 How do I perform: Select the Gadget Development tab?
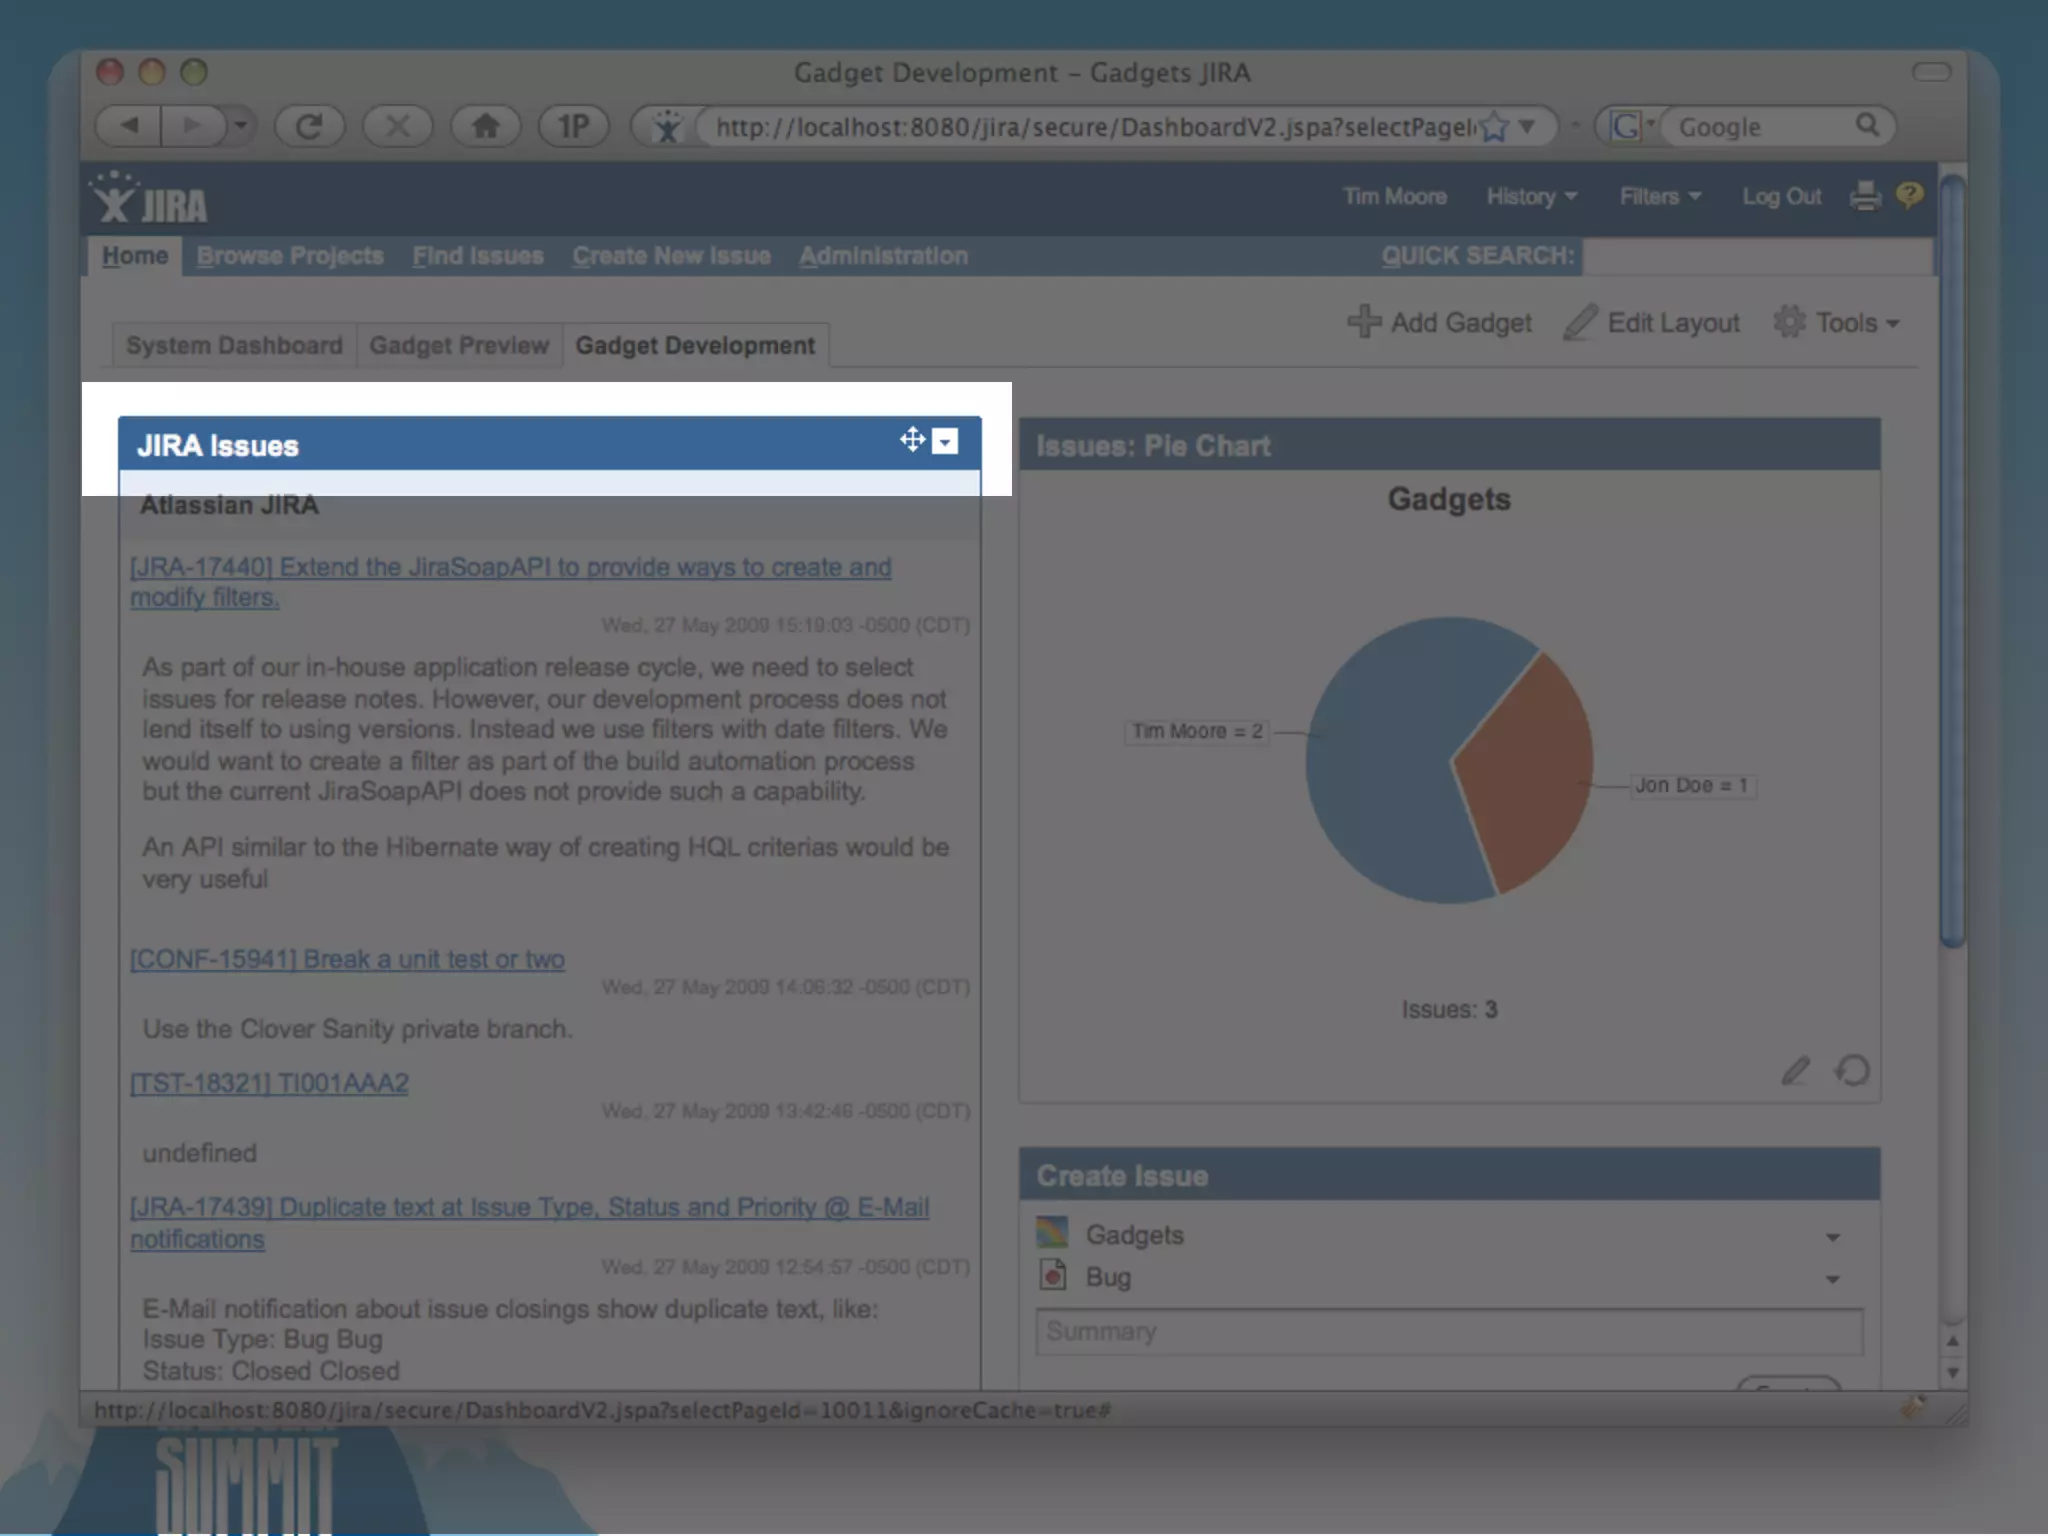click(x=695, y=345)
